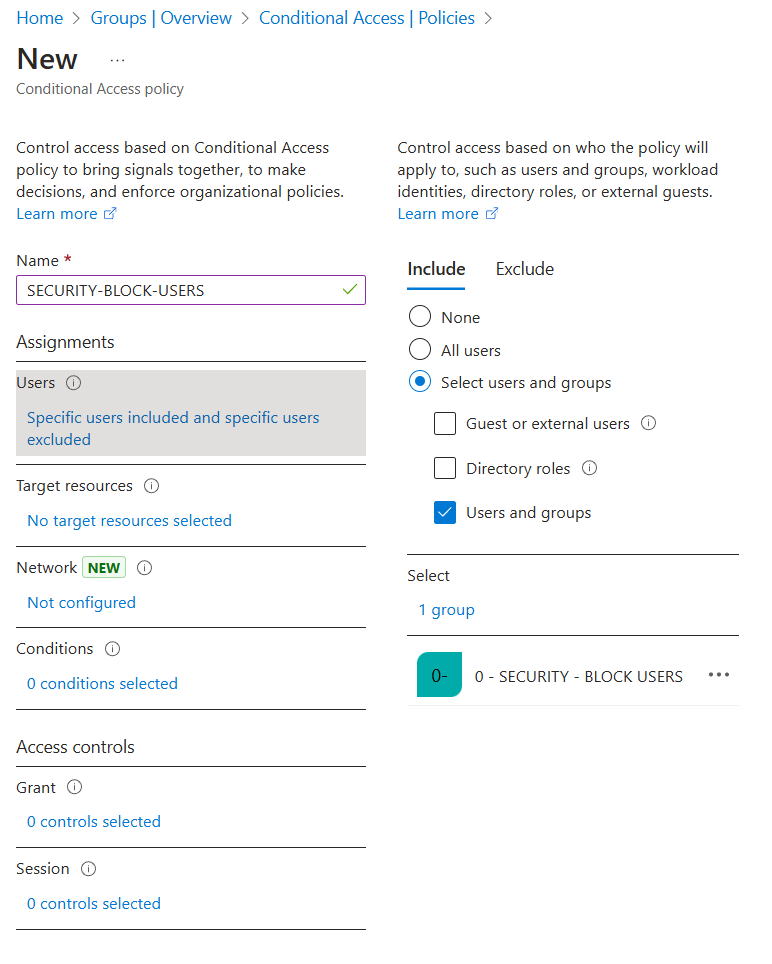Image resolution: width=772 pixels, height=964 pixels.
Task: Open No target resources selected link
Action: (x=130, y=521)
